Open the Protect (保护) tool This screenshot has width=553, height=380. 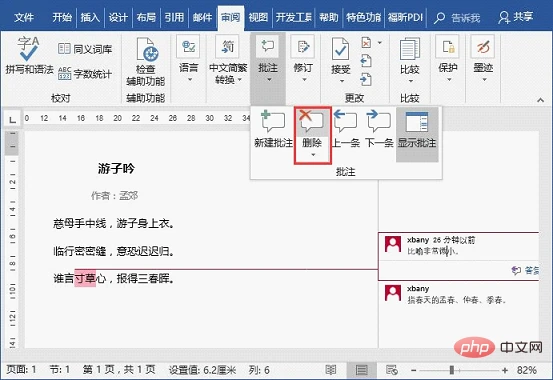point(448,59)
